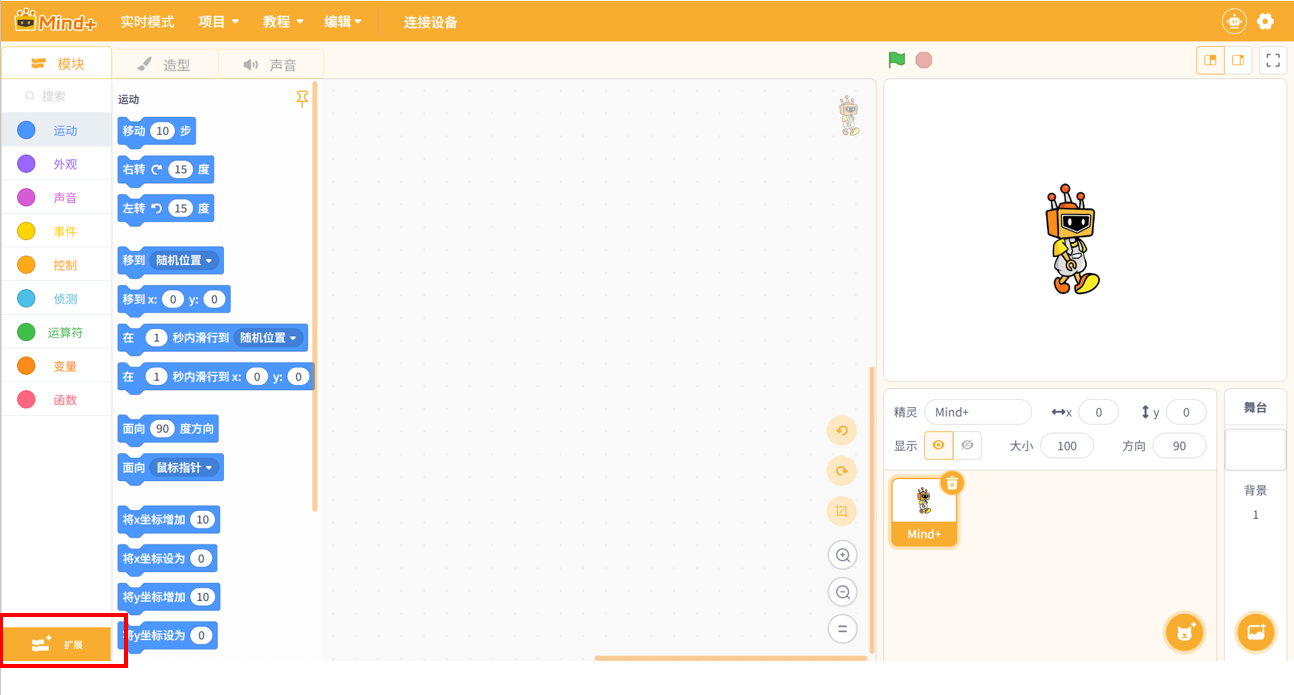Switch to the 声音 tab
The height and width of the screenshot is (695, 1294).
coord(270,65)
